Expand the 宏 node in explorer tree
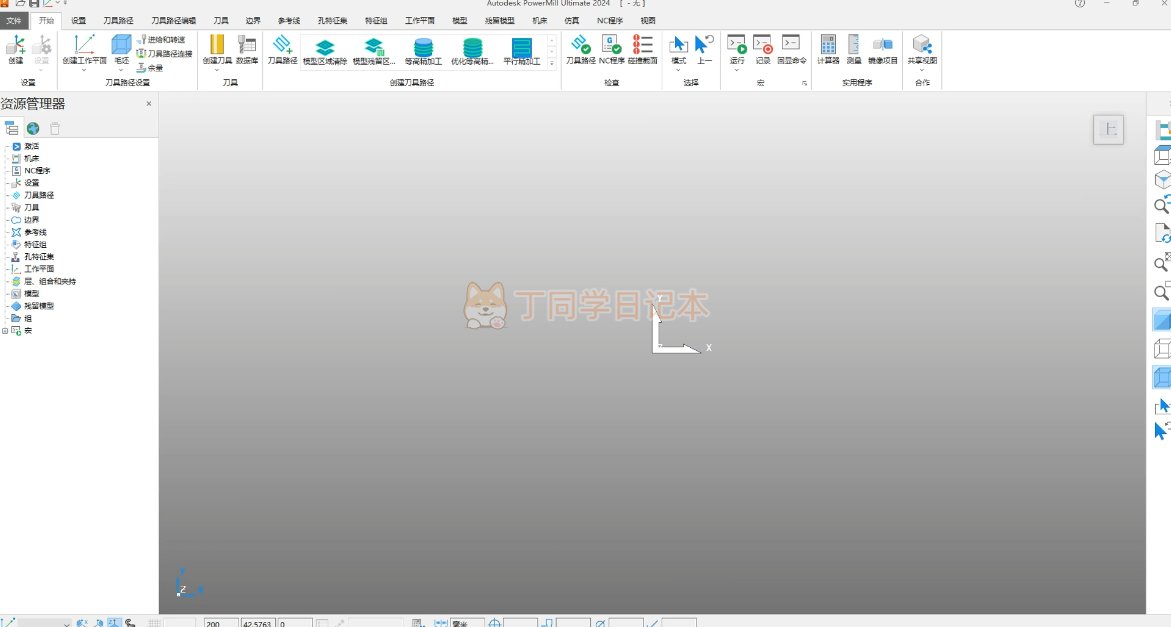The height and width of the screenshot is (627, 1171). 5,331
